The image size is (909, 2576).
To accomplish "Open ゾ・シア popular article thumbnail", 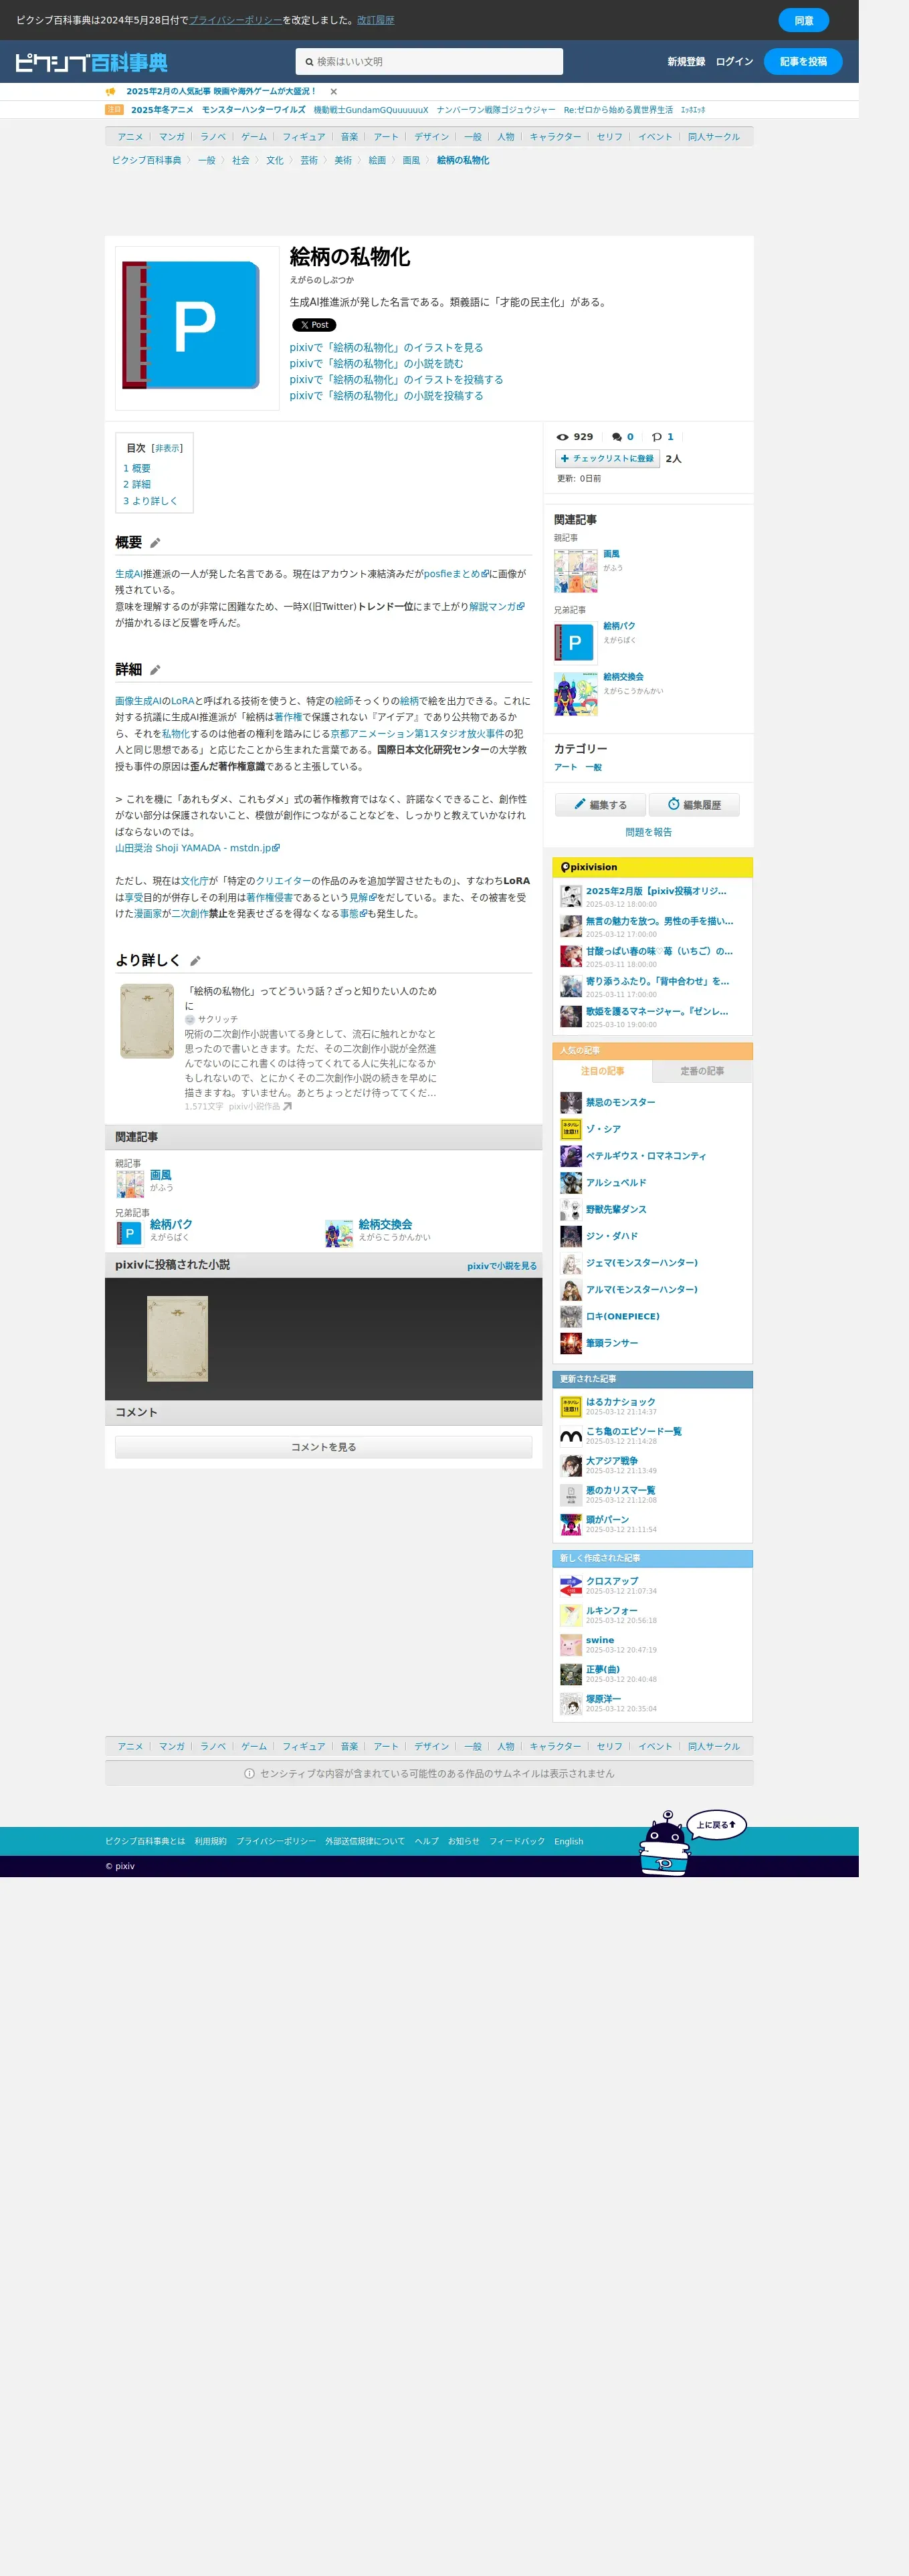I will 571,1129.
